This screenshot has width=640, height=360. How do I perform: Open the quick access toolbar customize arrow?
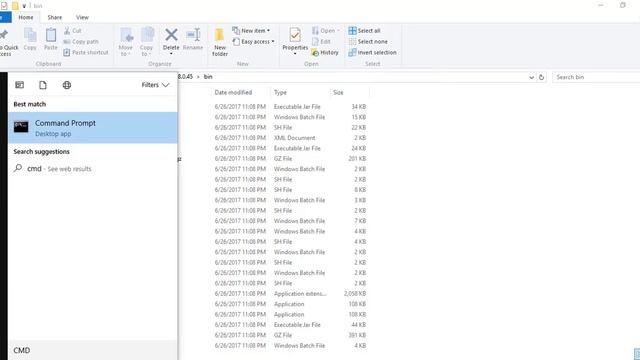coord(24,6)
